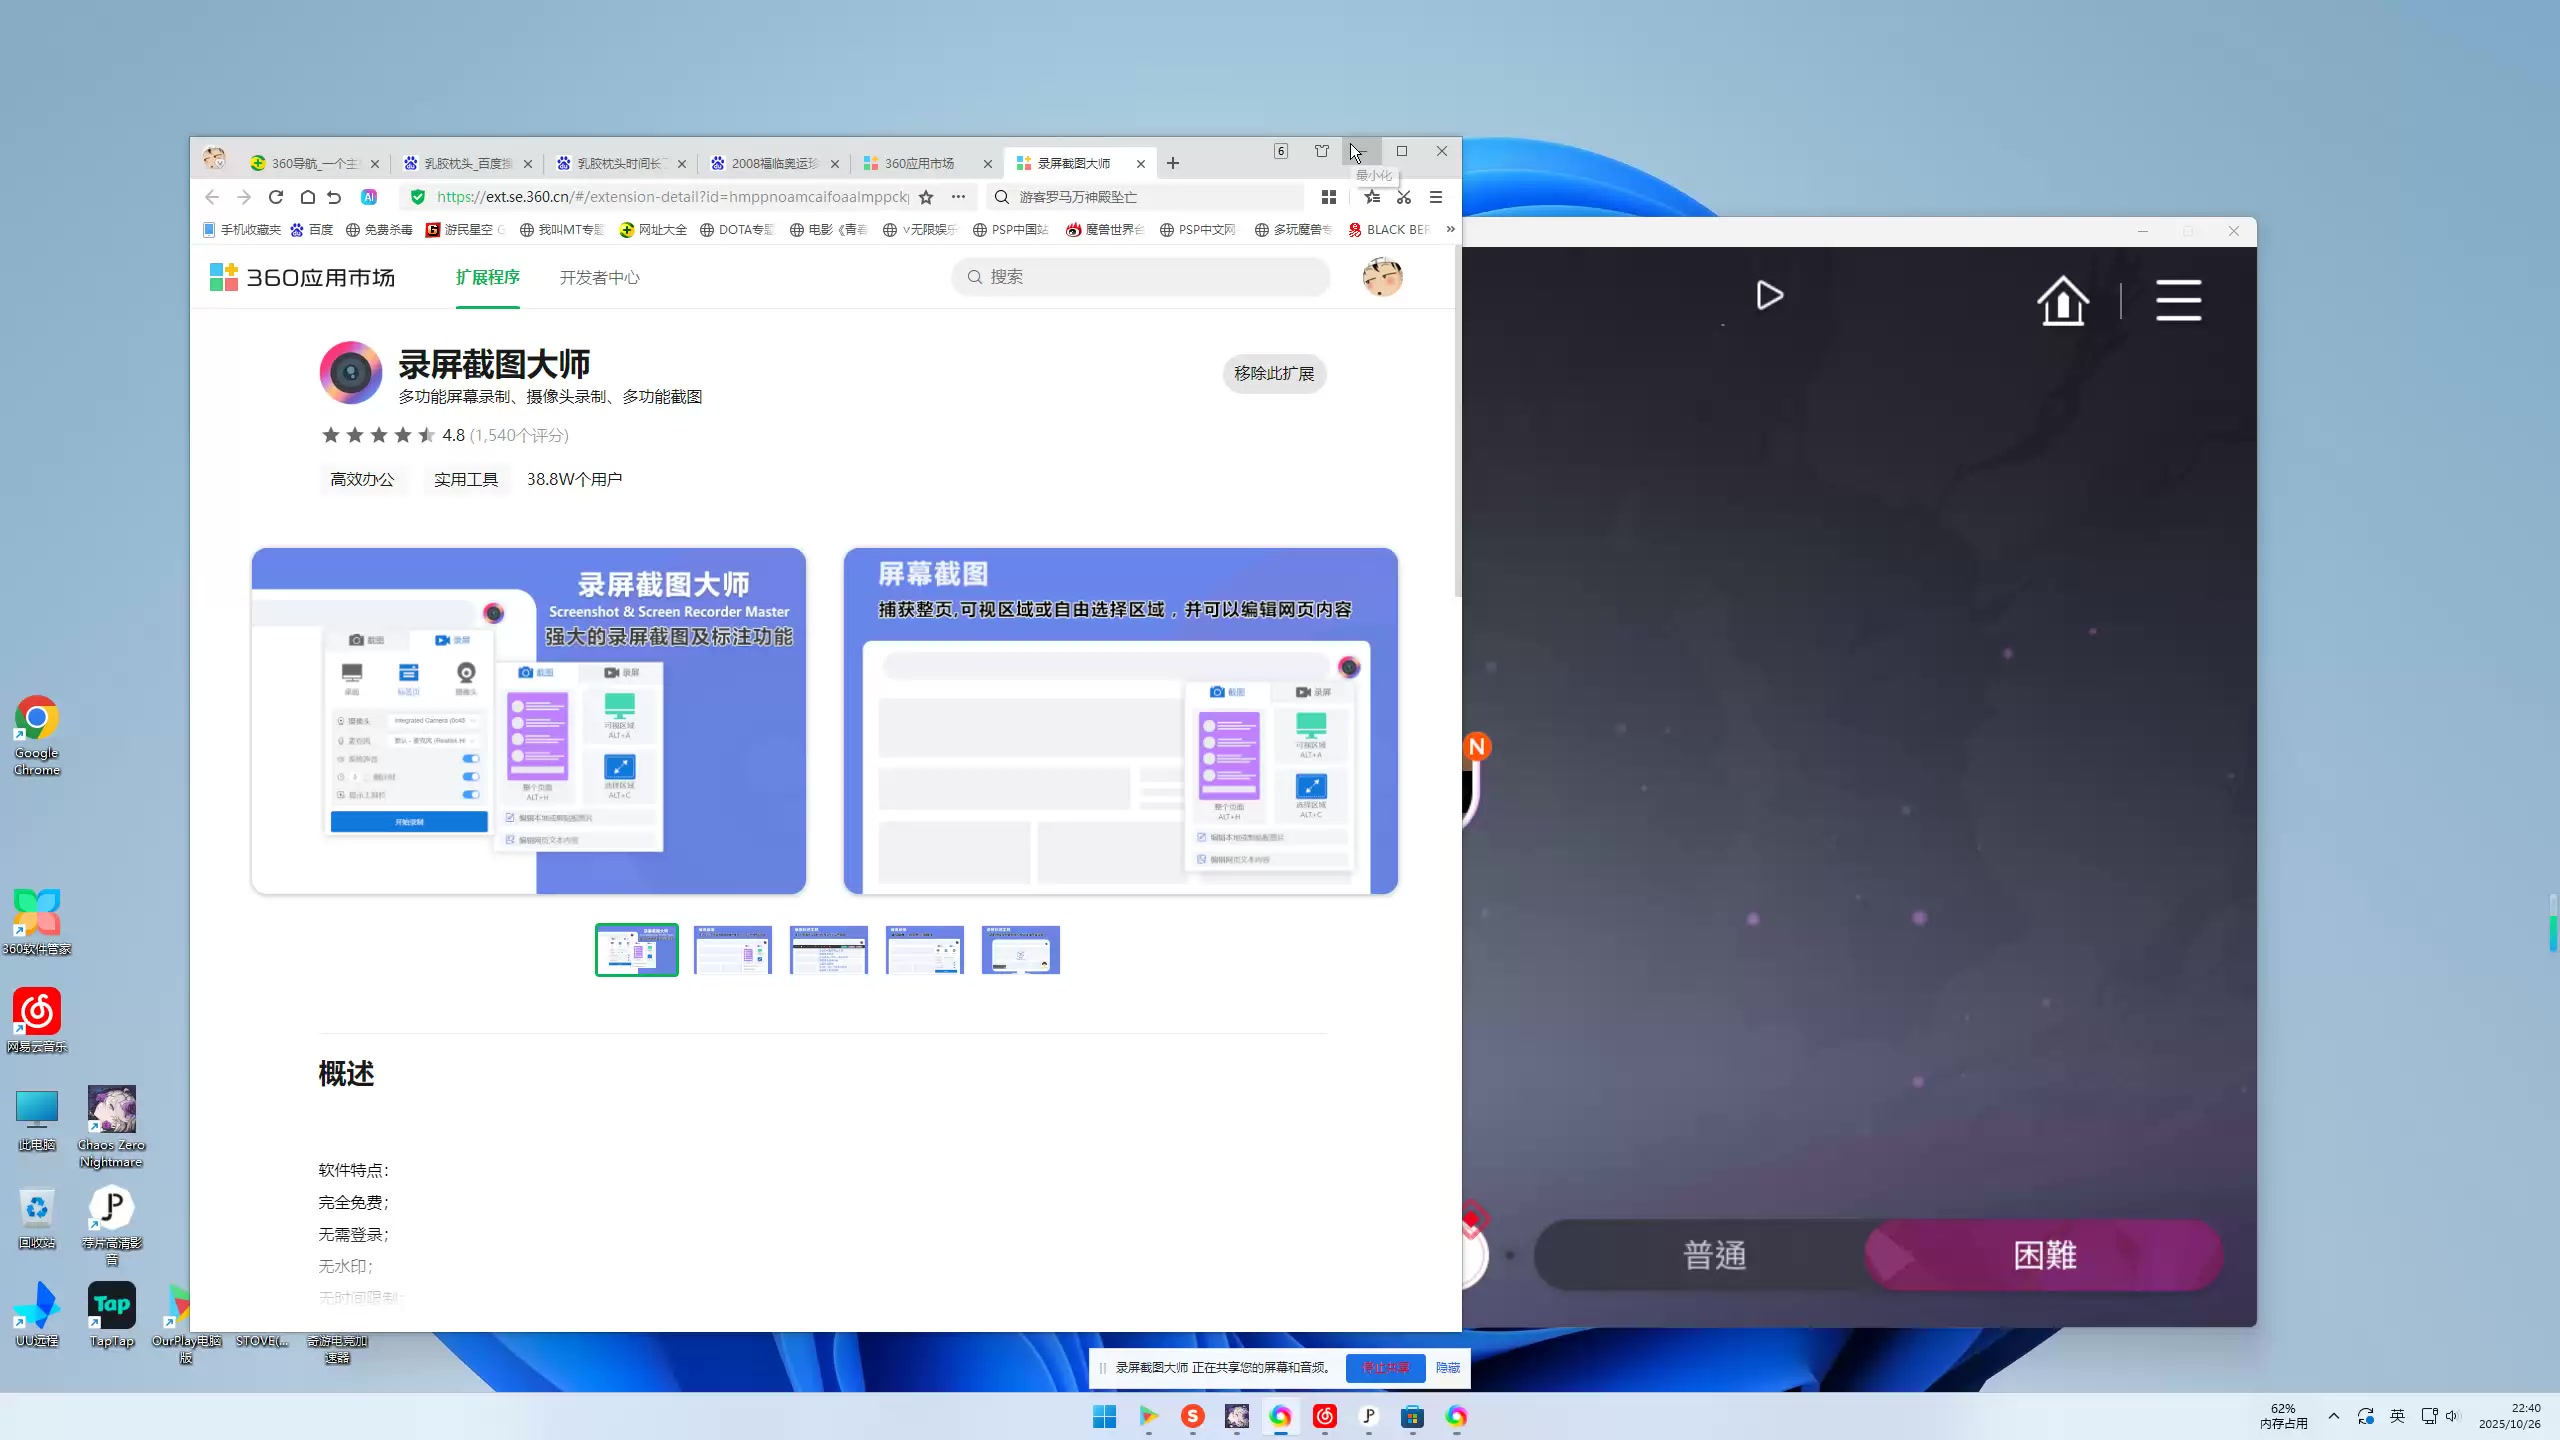Image resolution: width=2560 pixels, height=1440 pixels.
Task: Open the extensions grid icon
Action: point(1328,197)
